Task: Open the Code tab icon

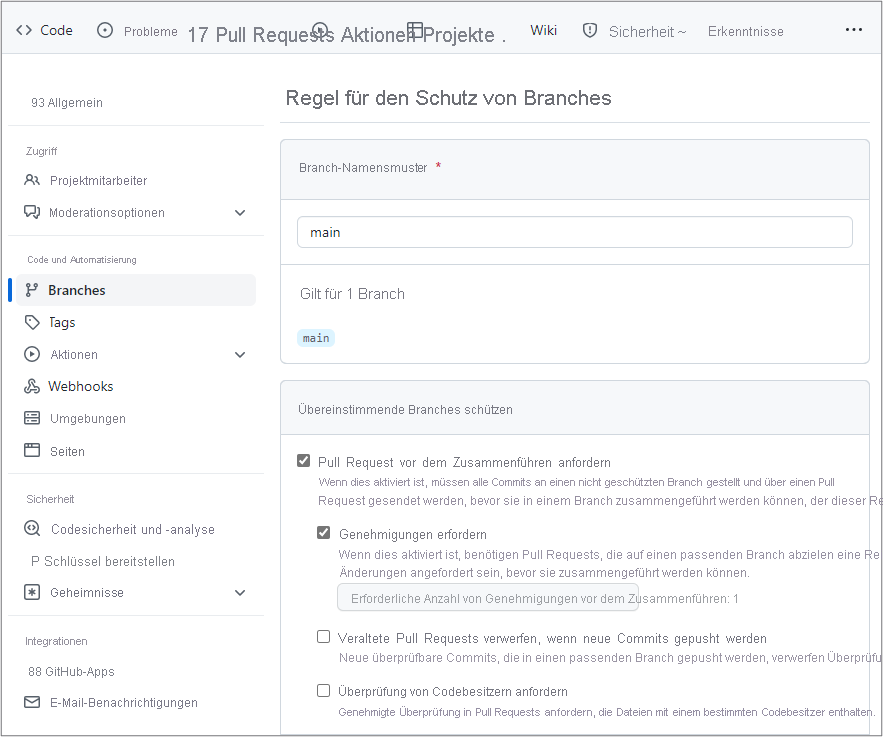Action: (24, 30)
